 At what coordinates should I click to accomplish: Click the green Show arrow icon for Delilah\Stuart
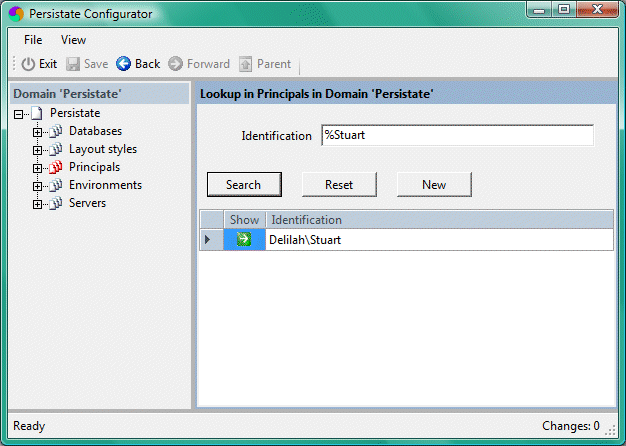243,240
